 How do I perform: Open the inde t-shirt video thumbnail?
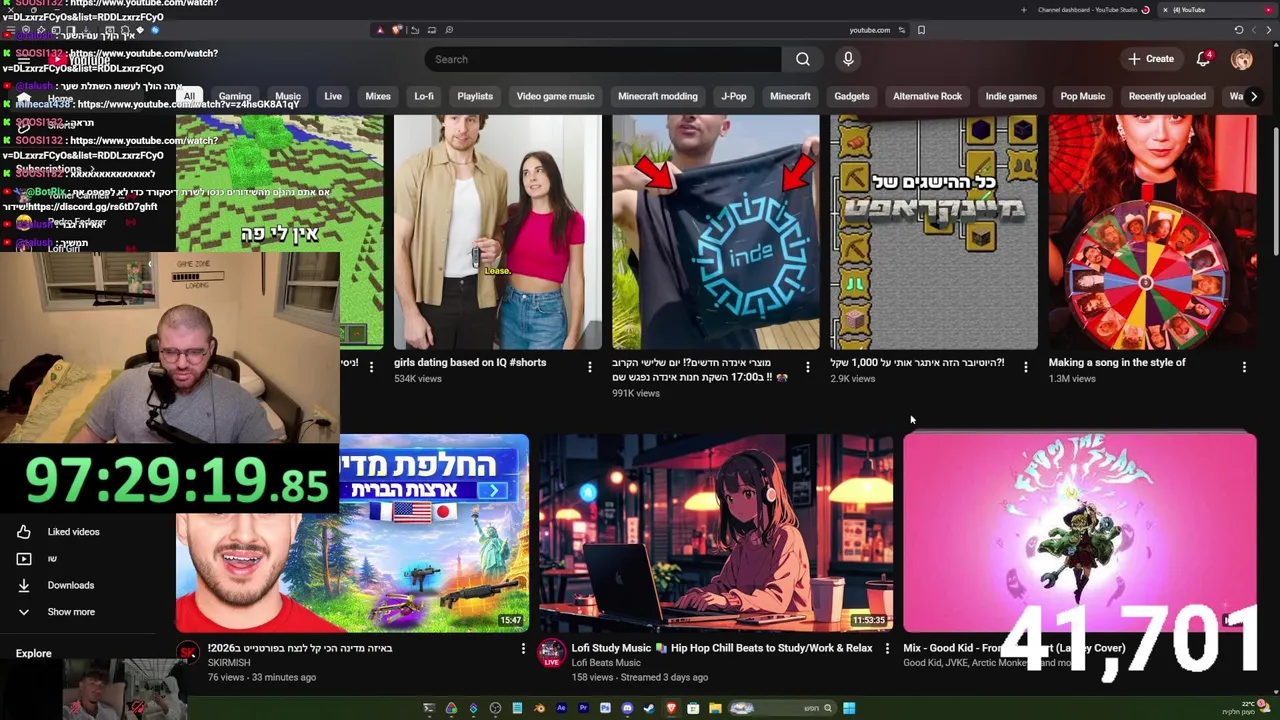click(716, 232)
